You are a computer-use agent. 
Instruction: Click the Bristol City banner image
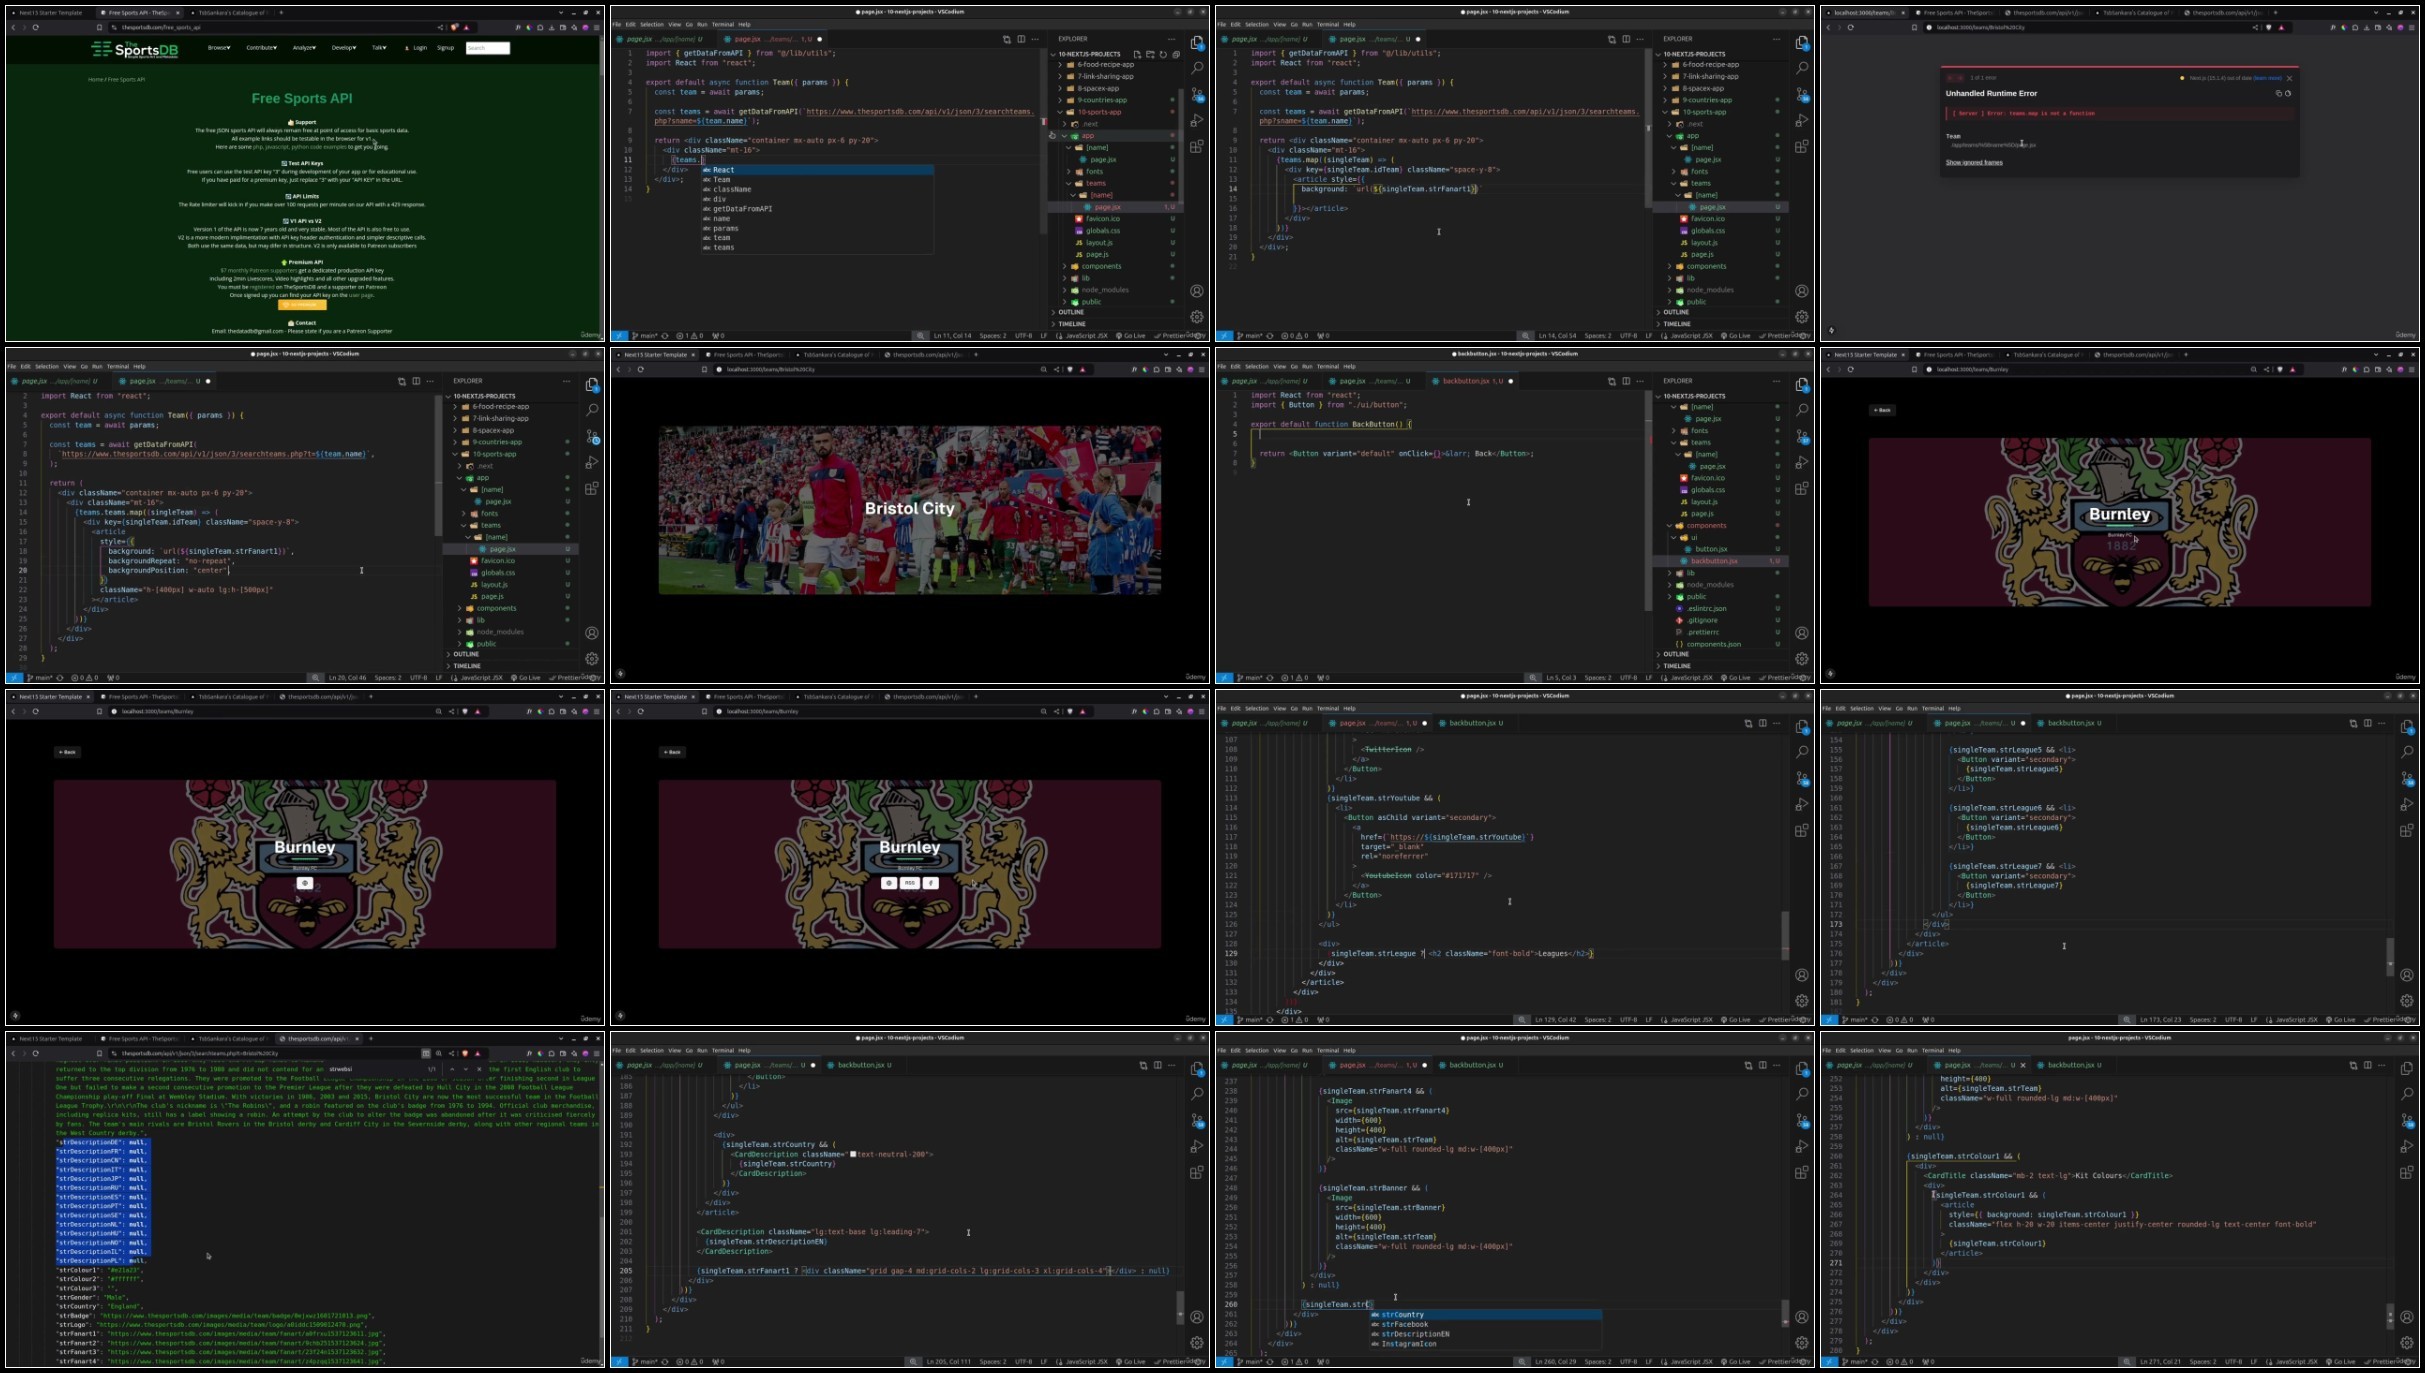pos(909,510)
